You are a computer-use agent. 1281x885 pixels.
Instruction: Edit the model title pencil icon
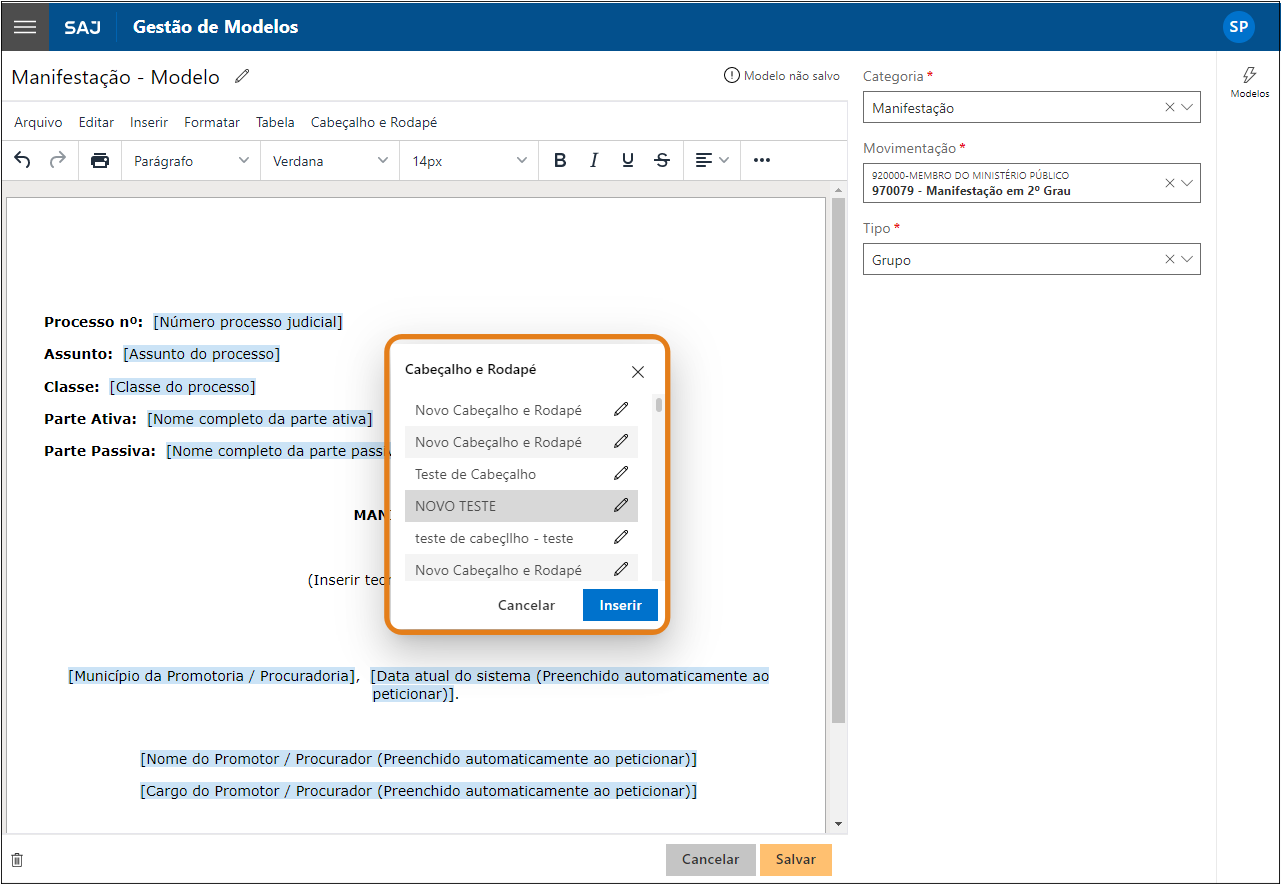(242, 77)
